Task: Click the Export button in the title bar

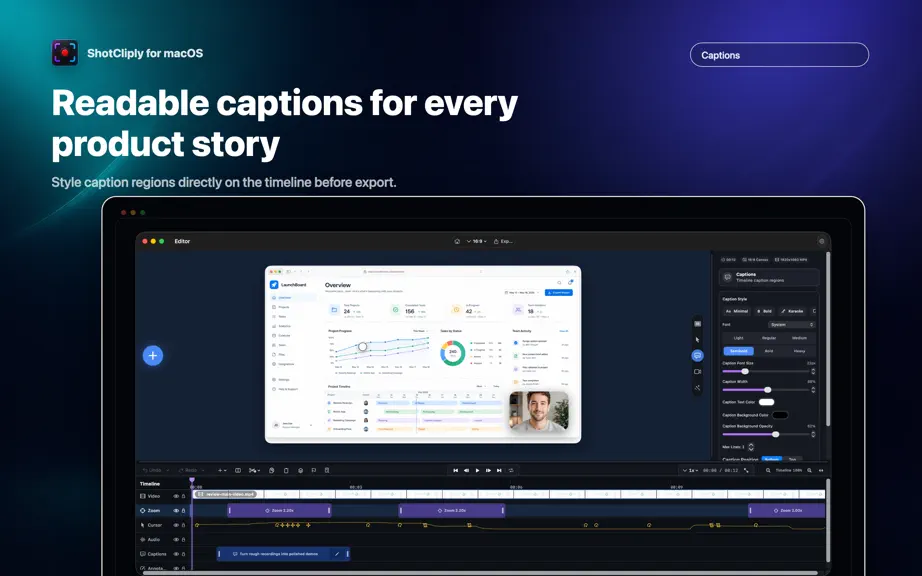Action: [x=503, y=242]
